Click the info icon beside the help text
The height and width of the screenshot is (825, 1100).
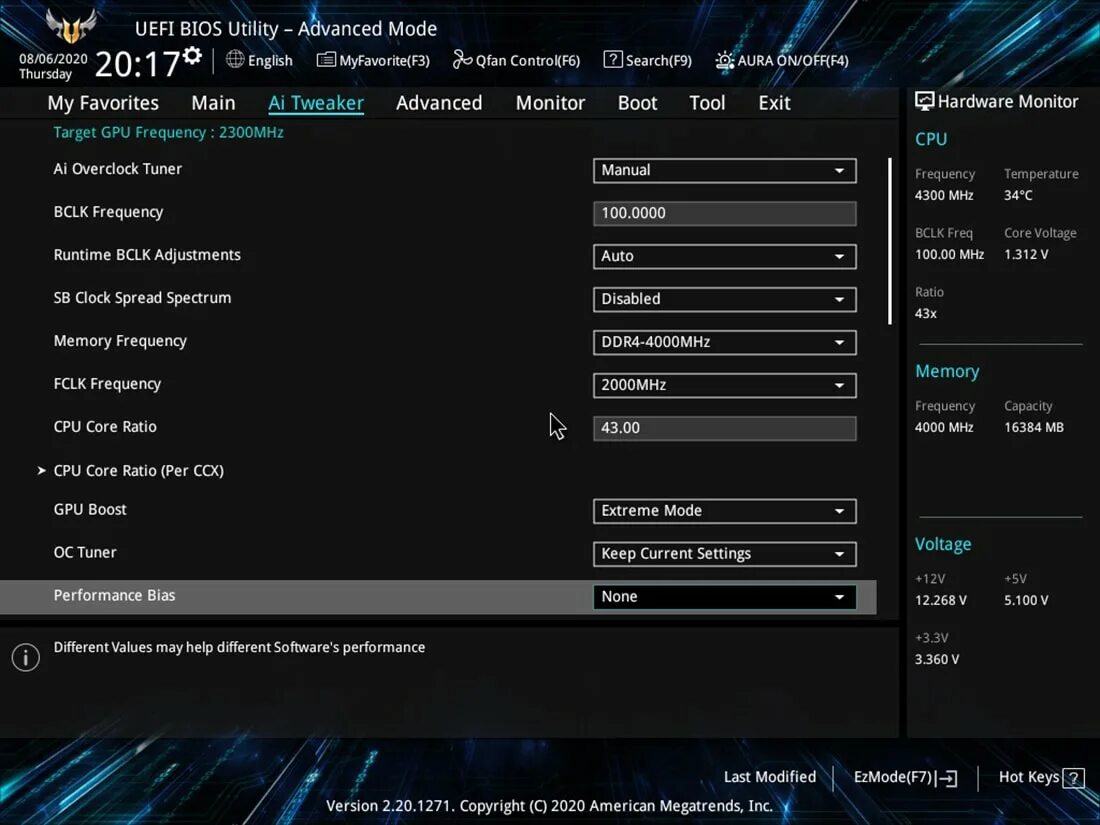(x=26, y=657)
